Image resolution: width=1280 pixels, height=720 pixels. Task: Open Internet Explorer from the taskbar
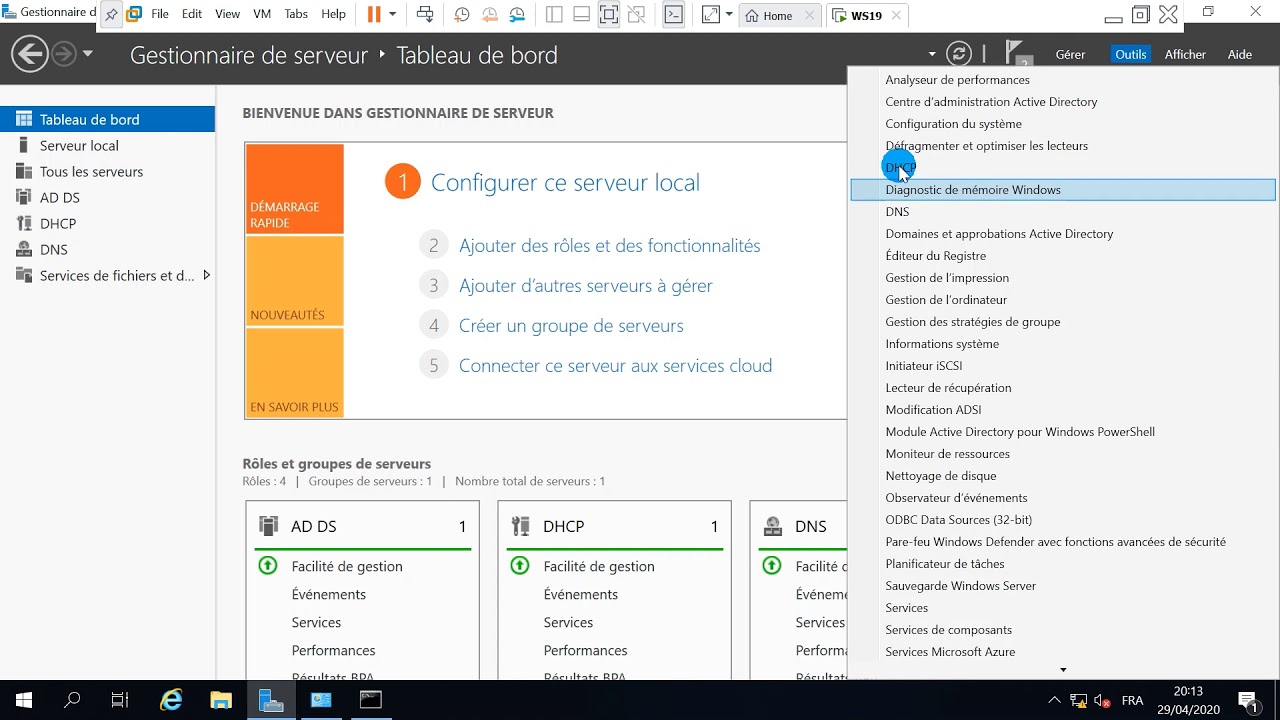172,700
